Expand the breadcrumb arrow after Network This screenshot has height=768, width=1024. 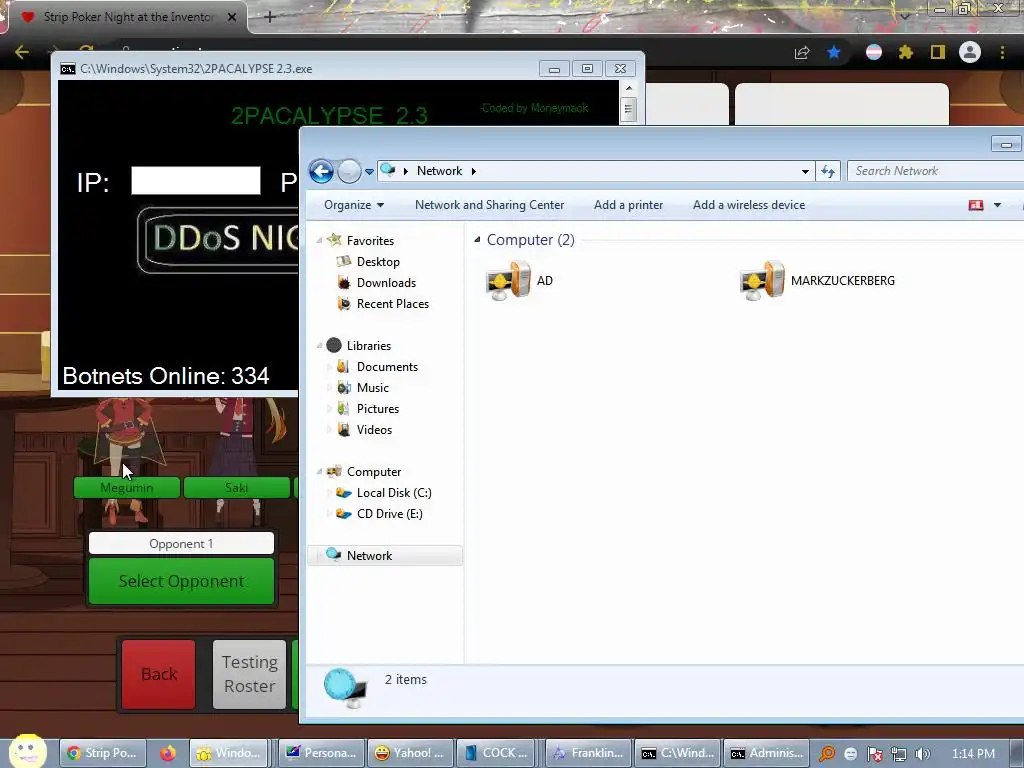(x=474, y=171)
